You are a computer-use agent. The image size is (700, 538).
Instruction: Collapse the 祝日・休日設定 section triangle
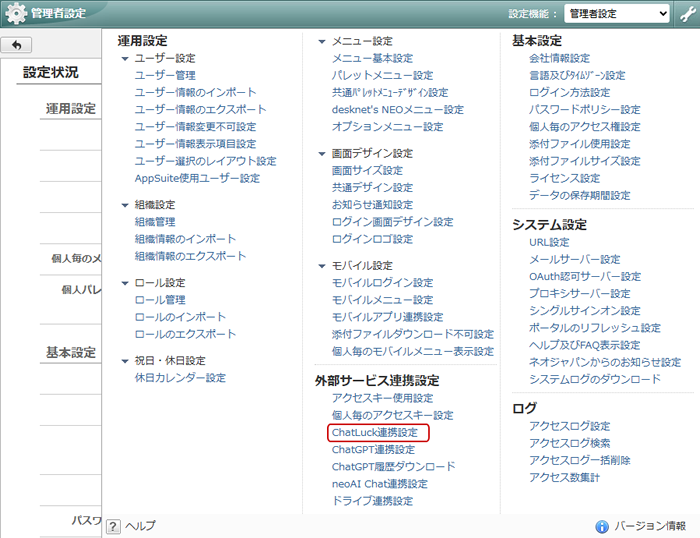(125, 361)
